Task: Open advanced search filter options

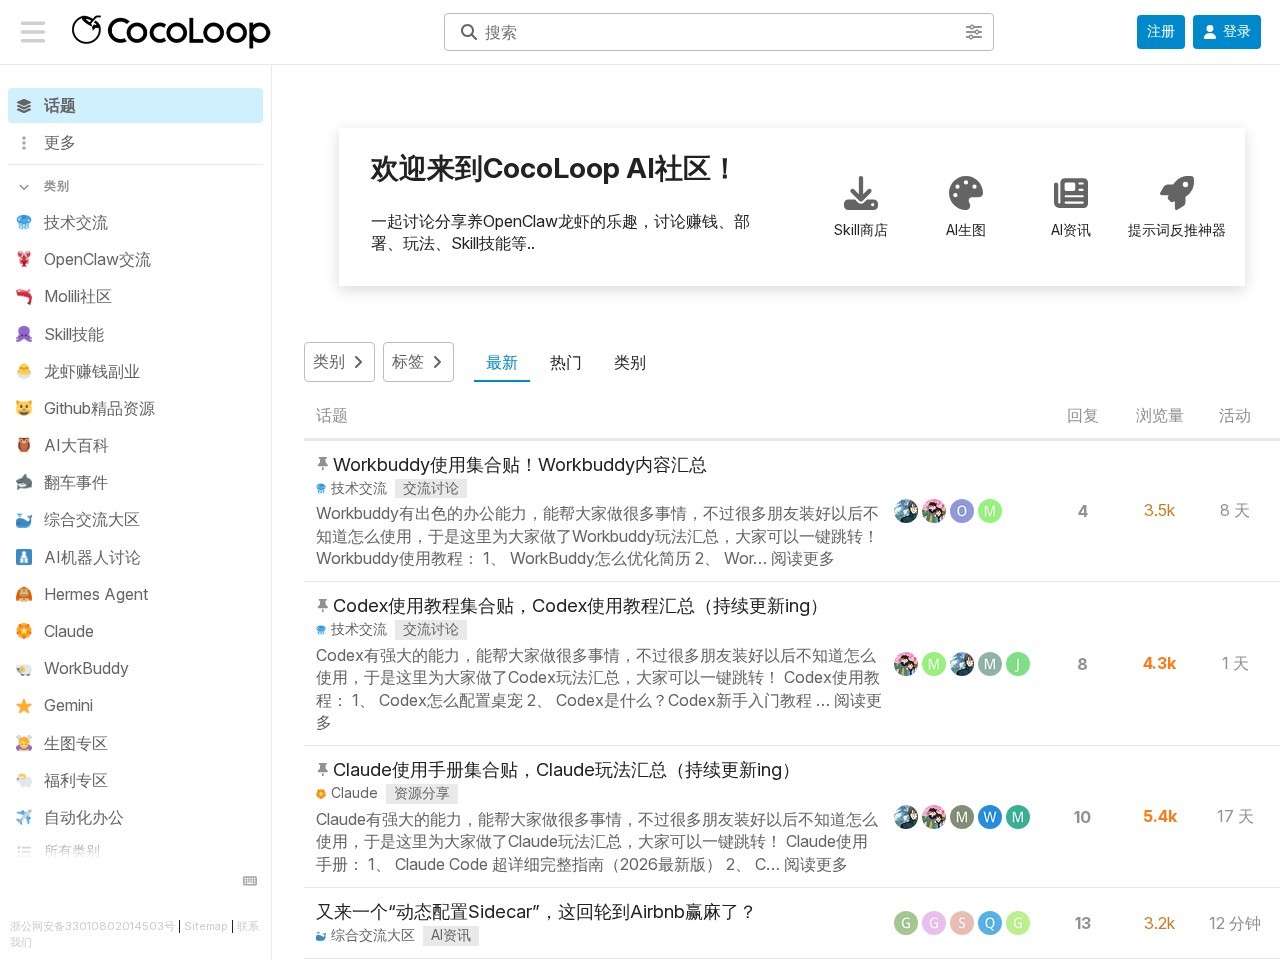Action: point(974,32)
